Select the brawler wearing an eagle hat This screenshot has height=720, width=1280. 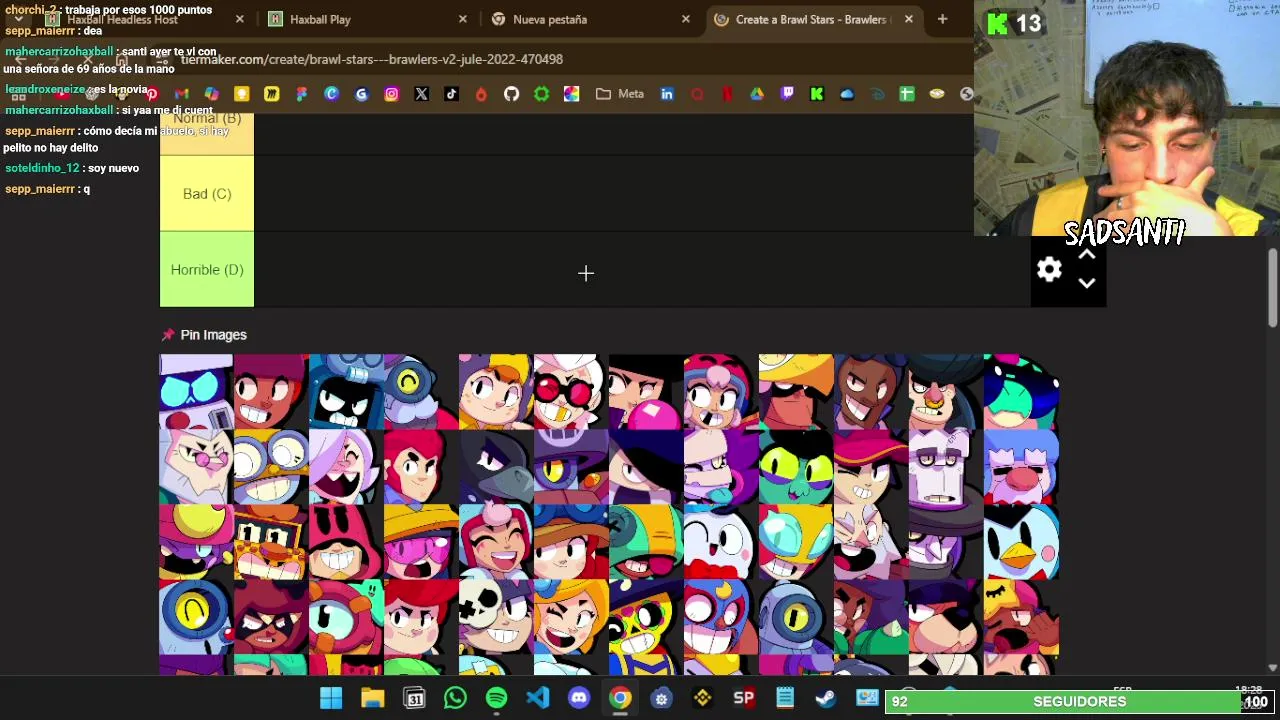(796, 391)
